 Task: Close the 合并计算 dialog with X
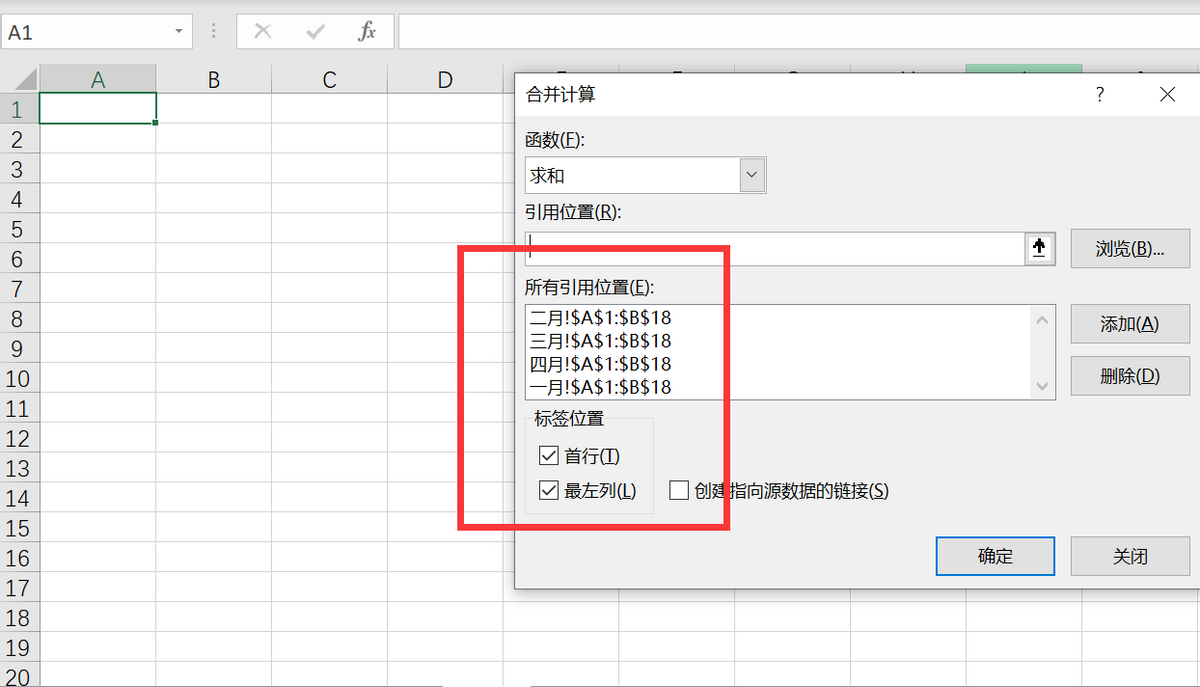pyautogui.click(x=1167, y=95)
